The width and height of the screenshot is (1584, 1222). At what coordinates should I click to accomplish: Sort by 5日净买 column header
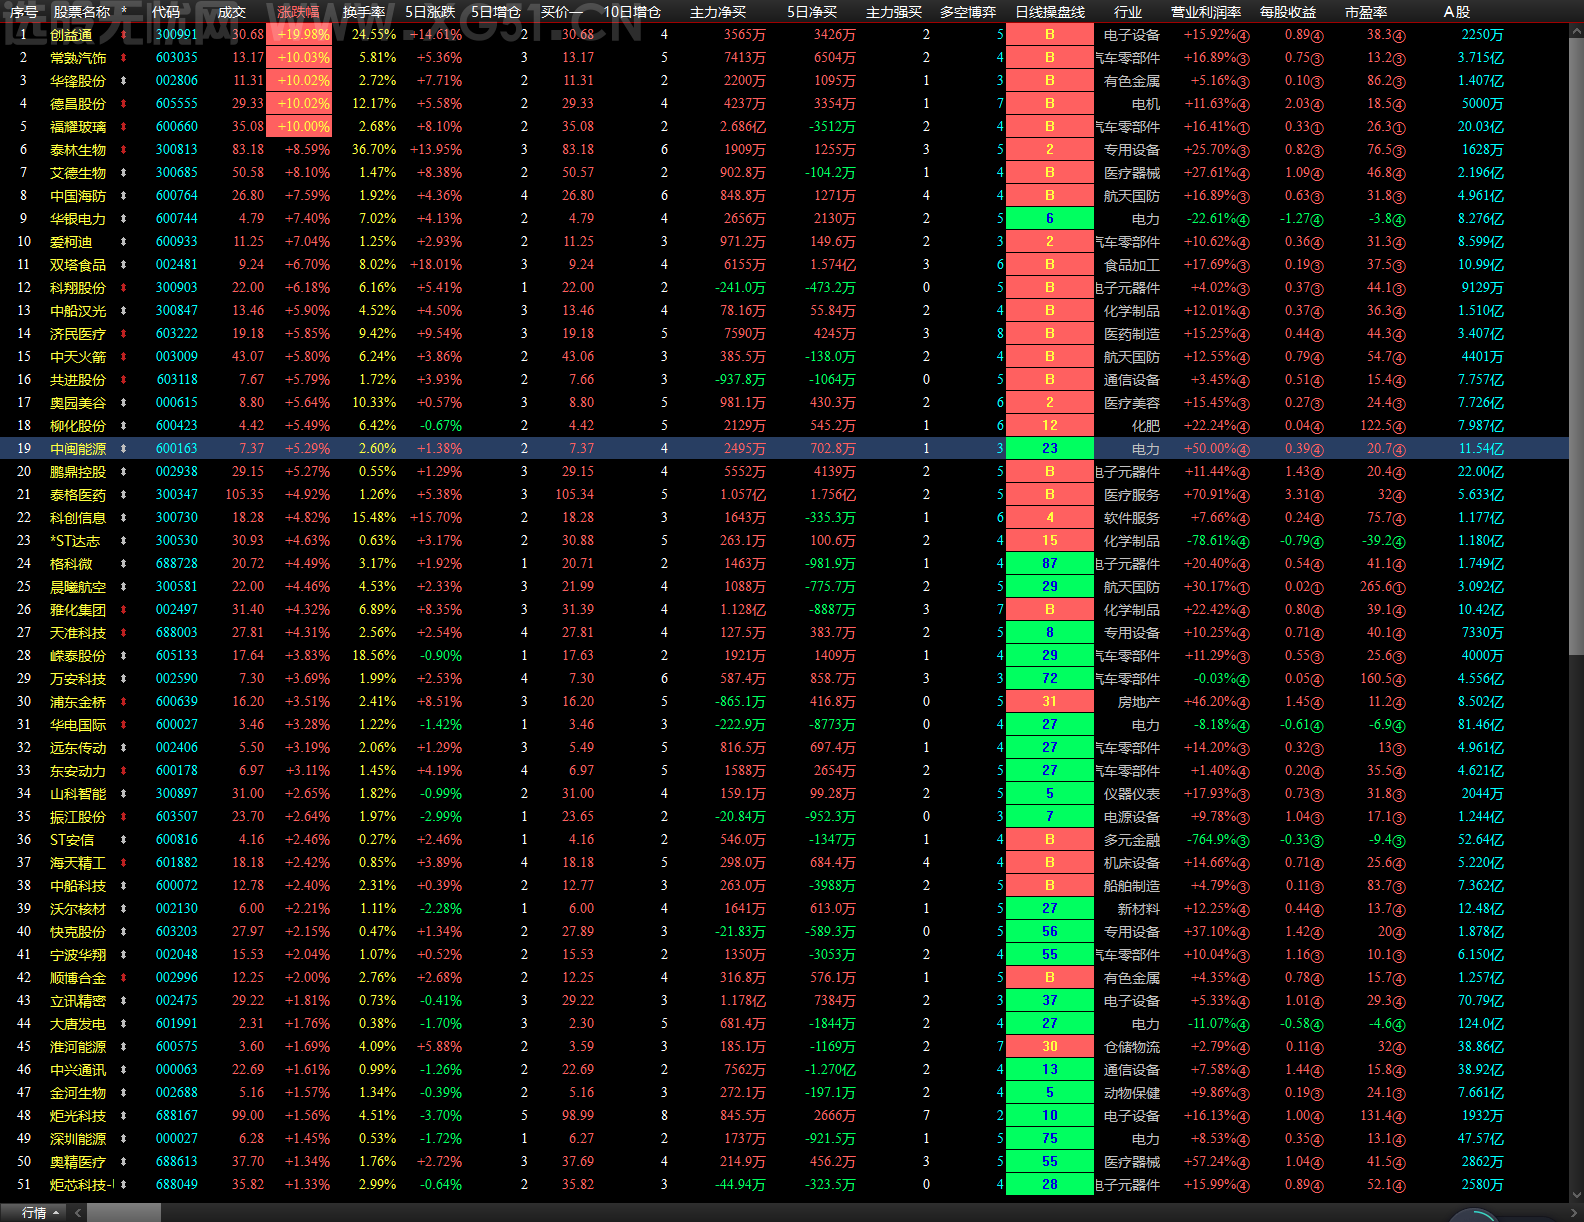pos(811,12)
